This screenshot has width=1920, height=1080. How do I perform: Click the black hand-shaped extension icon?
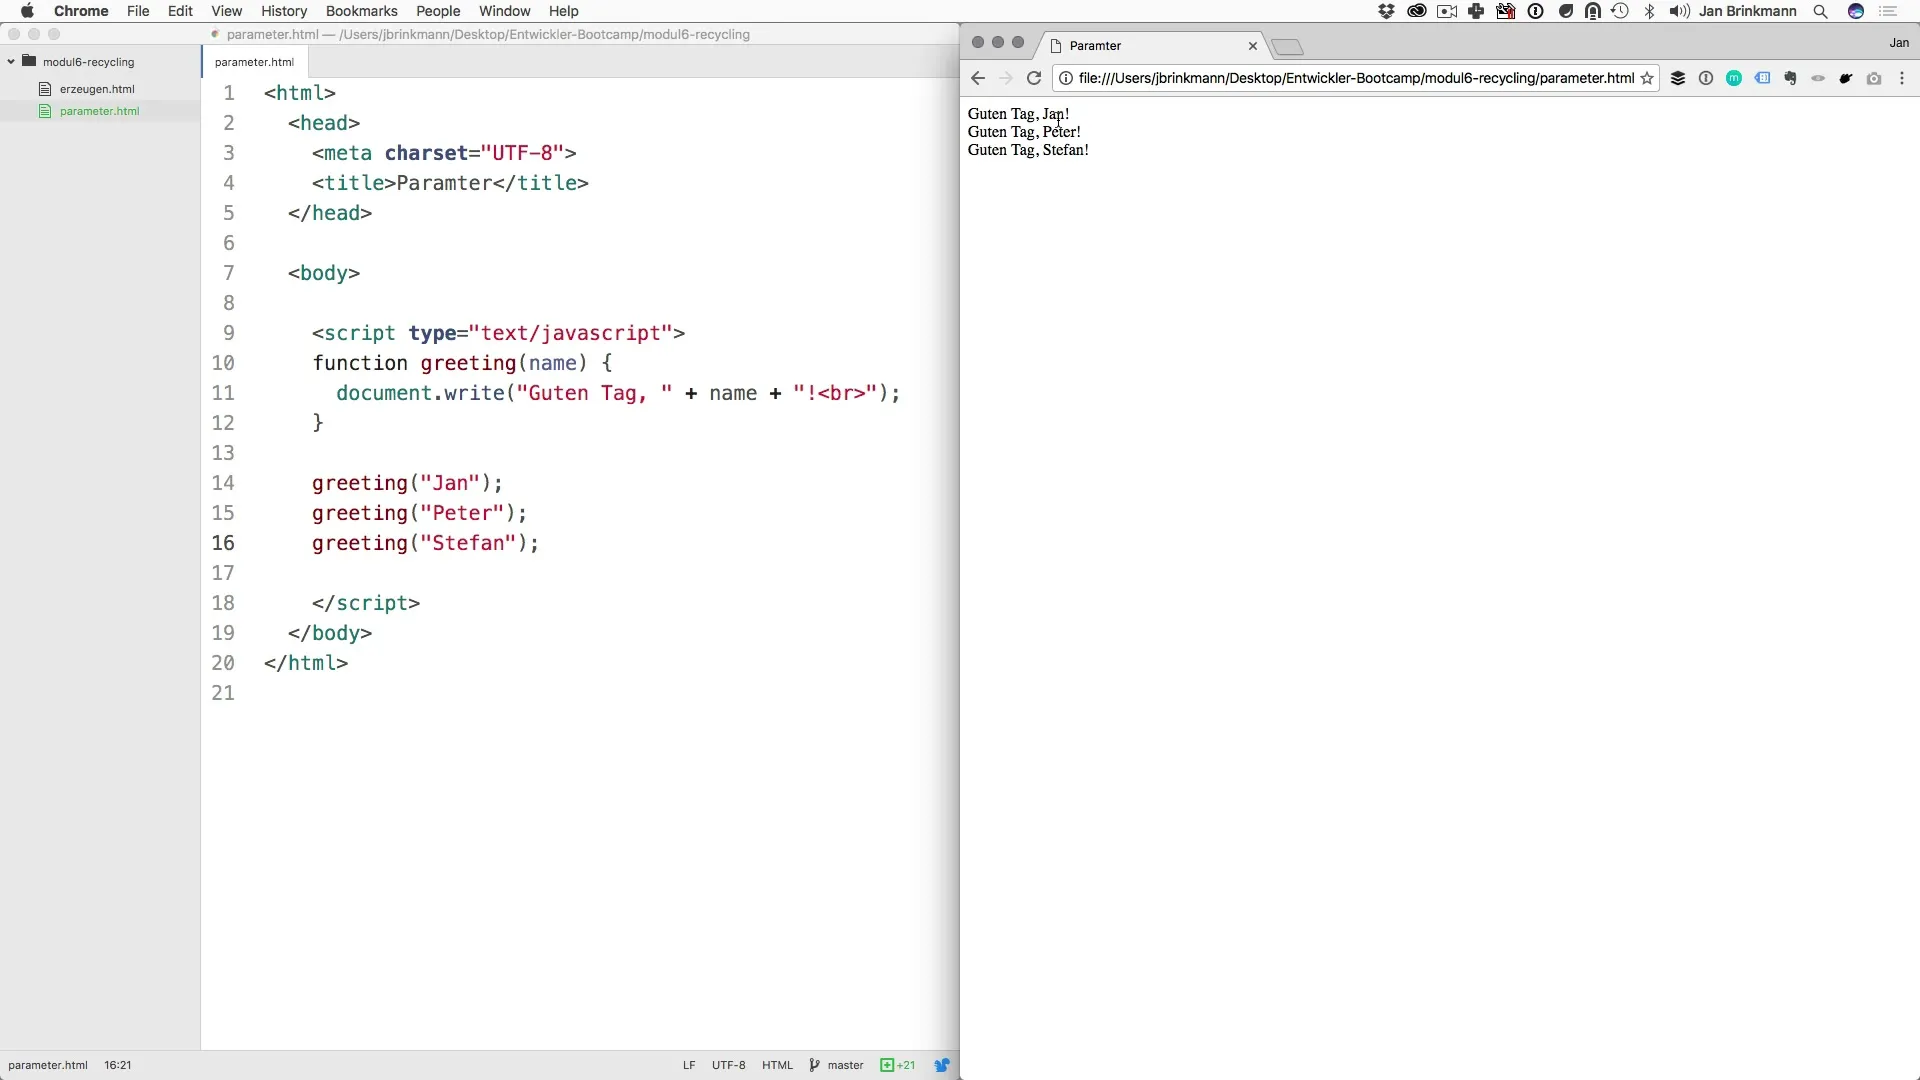click(x=1846, y=78)
